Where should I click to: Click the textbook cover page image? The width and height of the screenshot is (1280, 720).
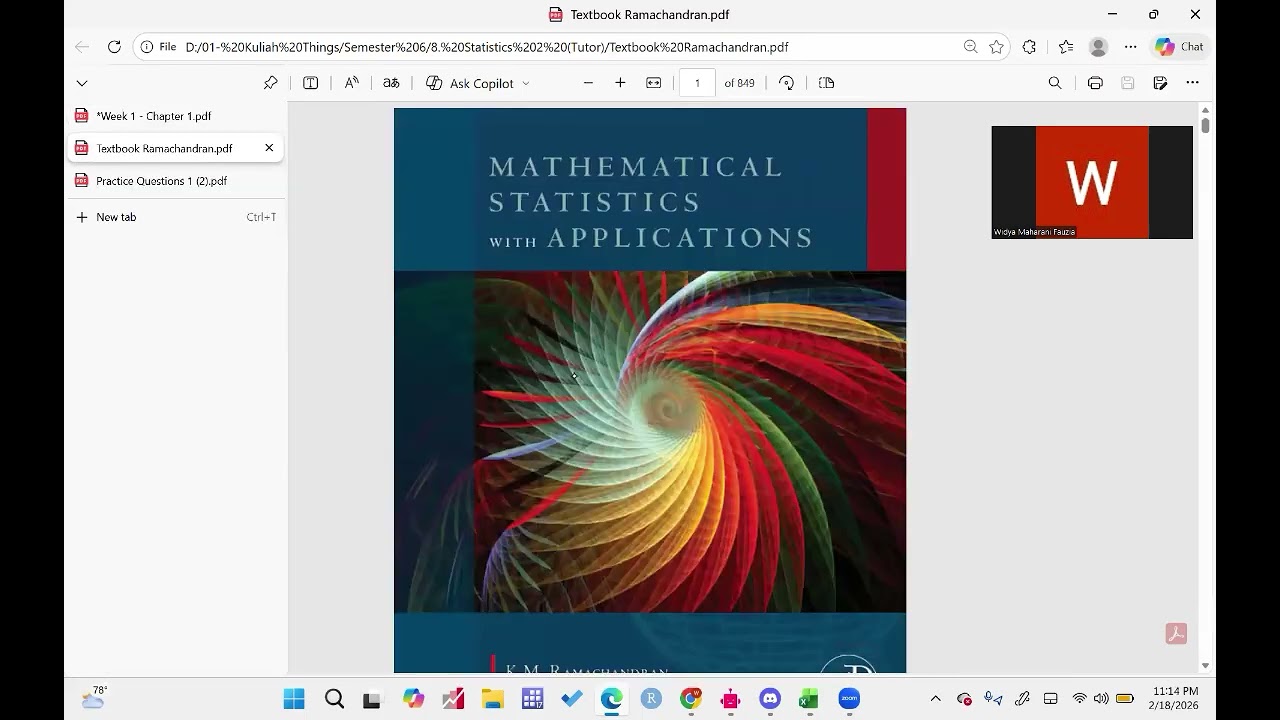point(650,390)
